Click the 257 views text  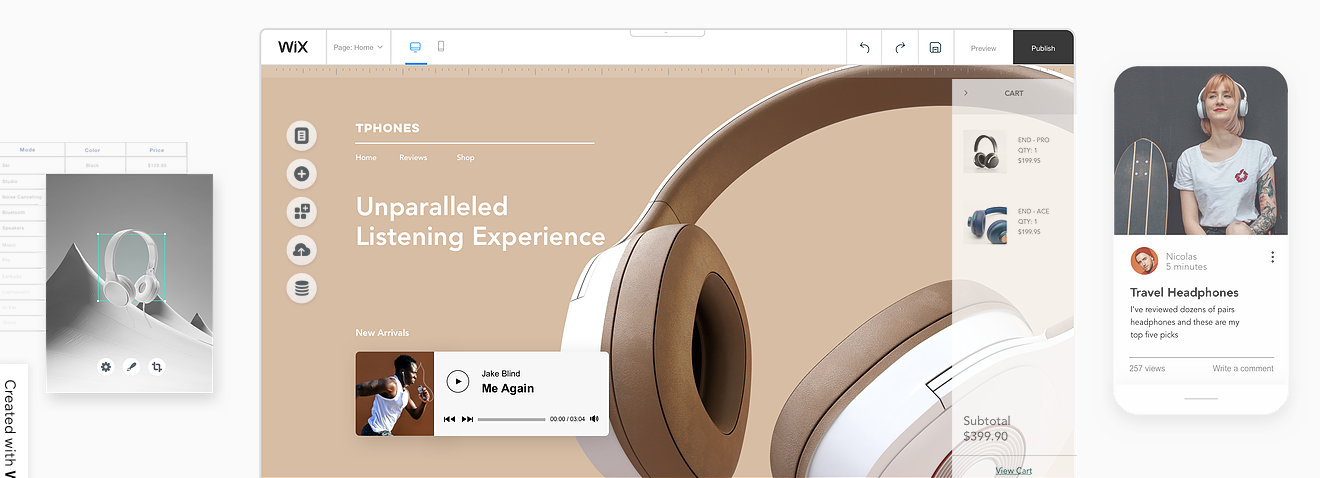click(1147, 368)
